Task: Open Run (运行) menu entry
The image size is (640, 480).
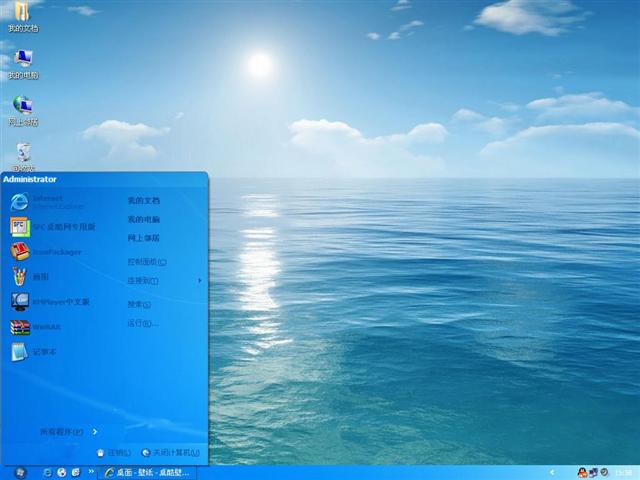Action: tap(143, 324)
